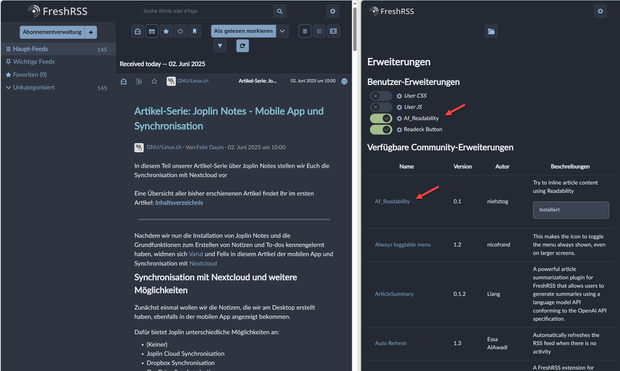Show favorites with filled star icon
The image size is (620, 371).
click(x=166, y=31)
